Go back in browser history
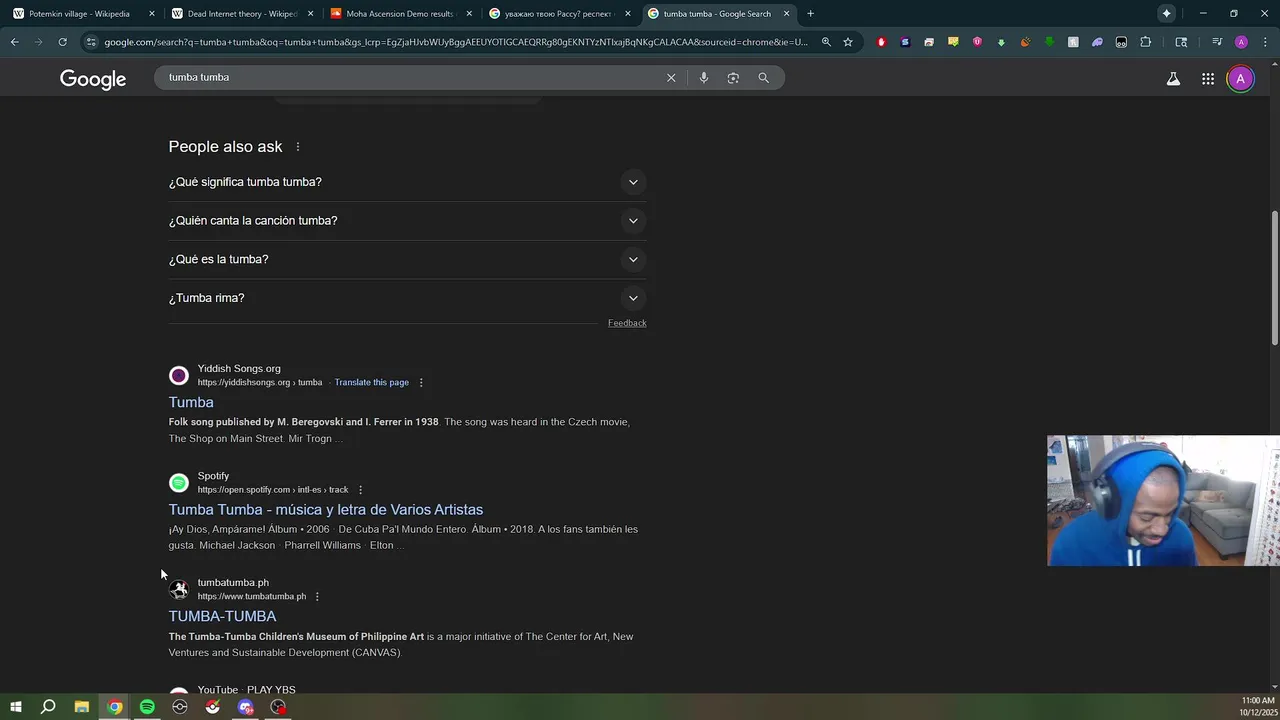 pos(14,42)
